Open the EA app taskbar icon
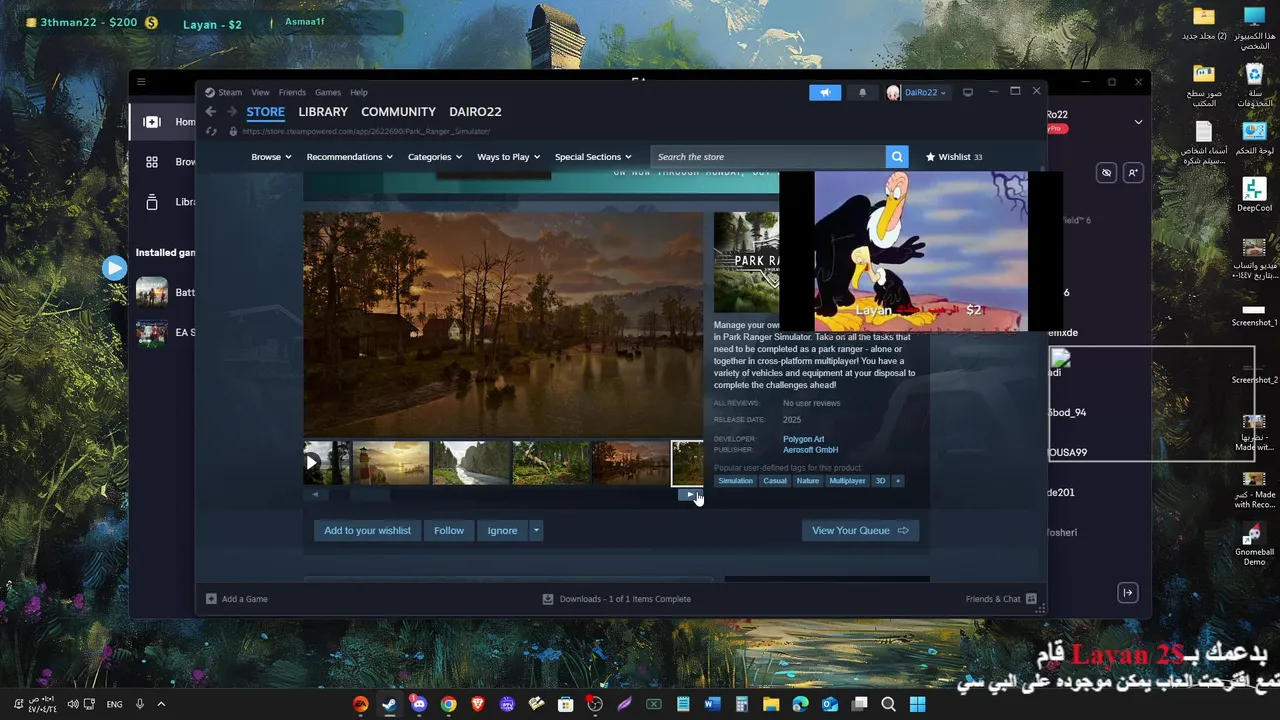This screenshot has width=1280, height=720. point(360,704)
